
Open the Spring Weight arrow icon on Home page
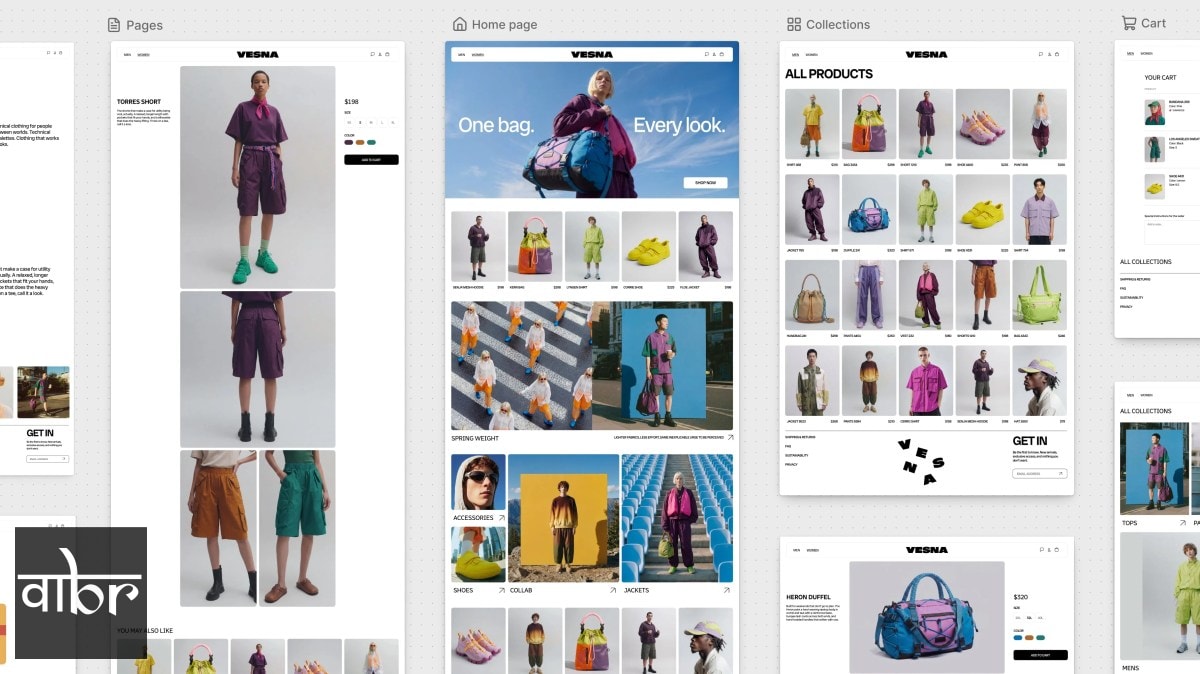point(730,438)
